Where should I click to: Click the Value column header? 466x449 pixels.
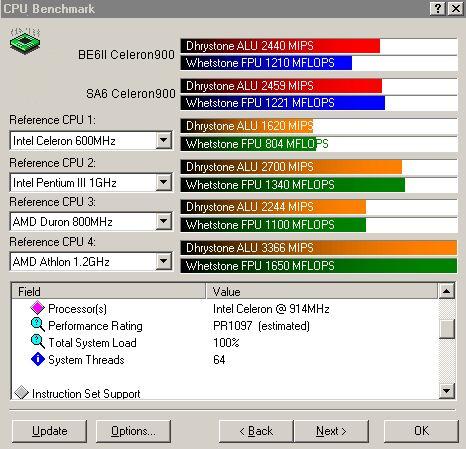(322, 291)
